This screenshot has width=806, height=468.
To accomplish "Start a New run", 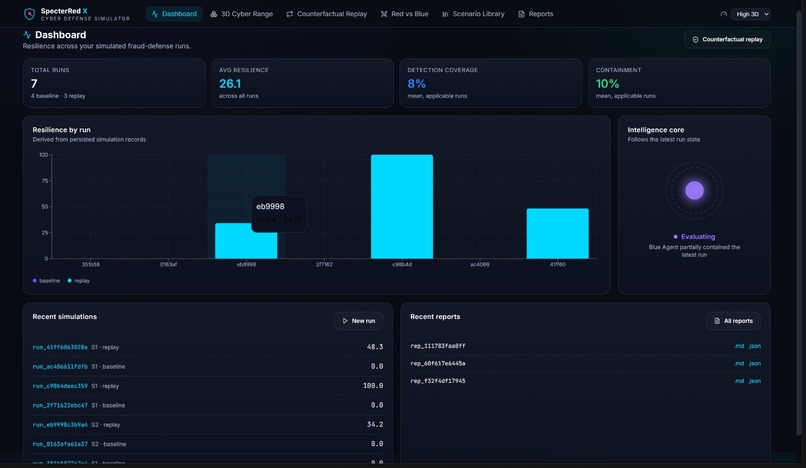I will tap(358, 321).
